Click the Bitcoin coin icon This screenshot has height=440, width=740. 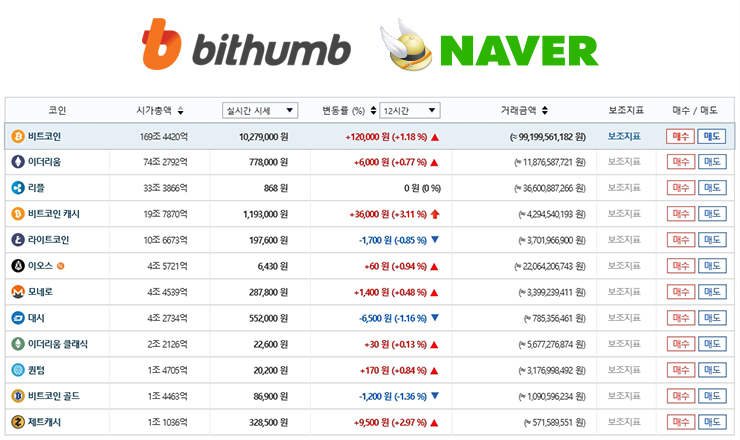(x=18, y=136)
